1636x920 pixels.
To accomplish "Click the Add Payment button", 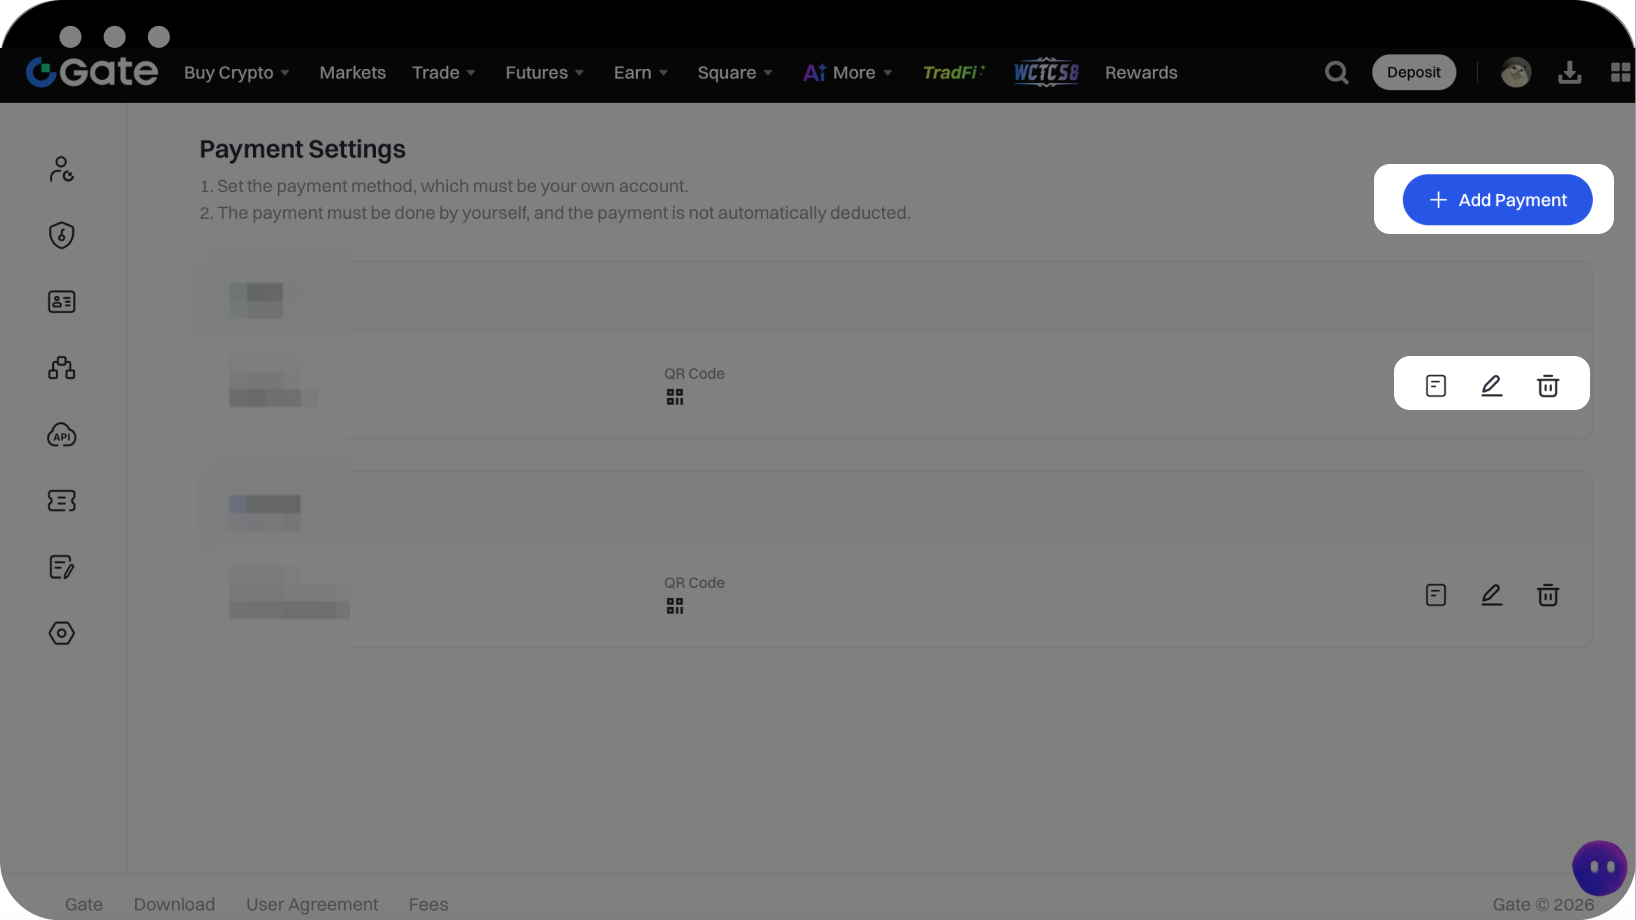I will click(1497, 200).
